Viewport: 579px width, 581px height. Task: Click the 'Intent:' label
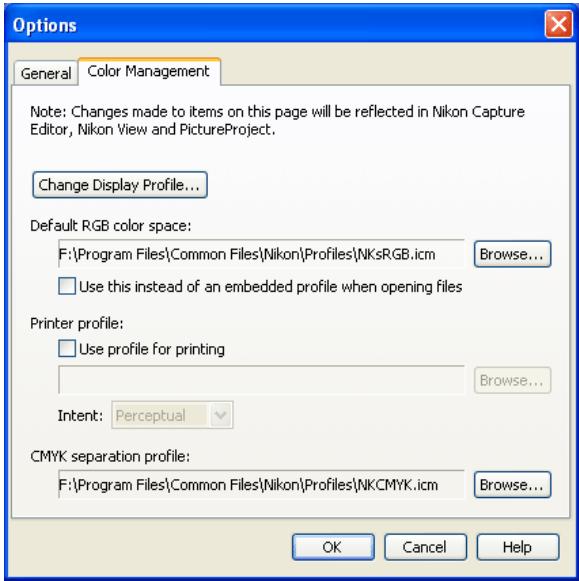(x=80, y=415)
